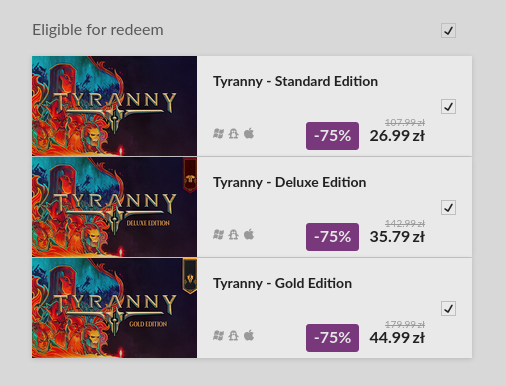This screenshot has width=506, height=386.
Task: Click the Deluxe Edition cover thumbnail
Action: (114, 207)
